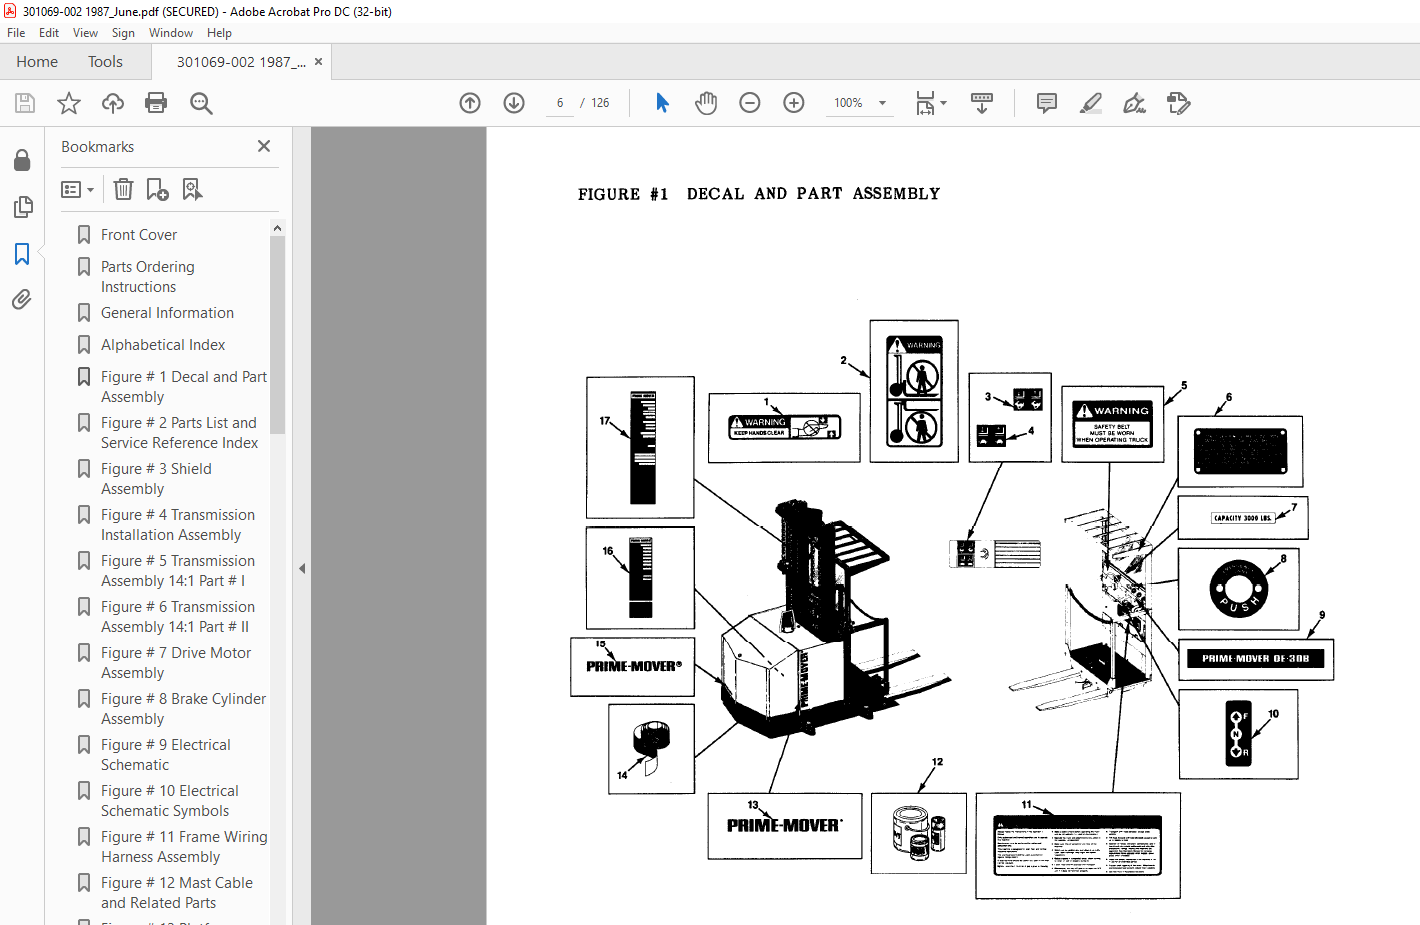Switch to the Home tab
The width and height of the screenshot is (1420, 925).
(x=37, y=62)
